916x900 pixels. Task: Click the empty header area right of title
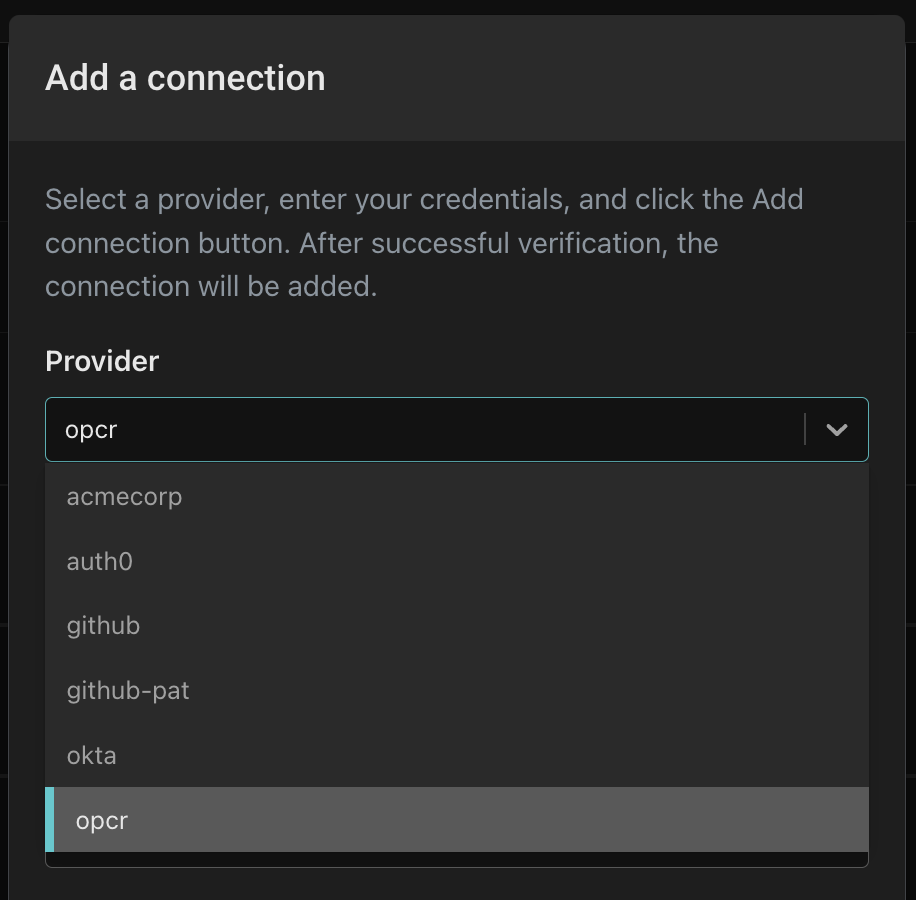click(620, 78)
